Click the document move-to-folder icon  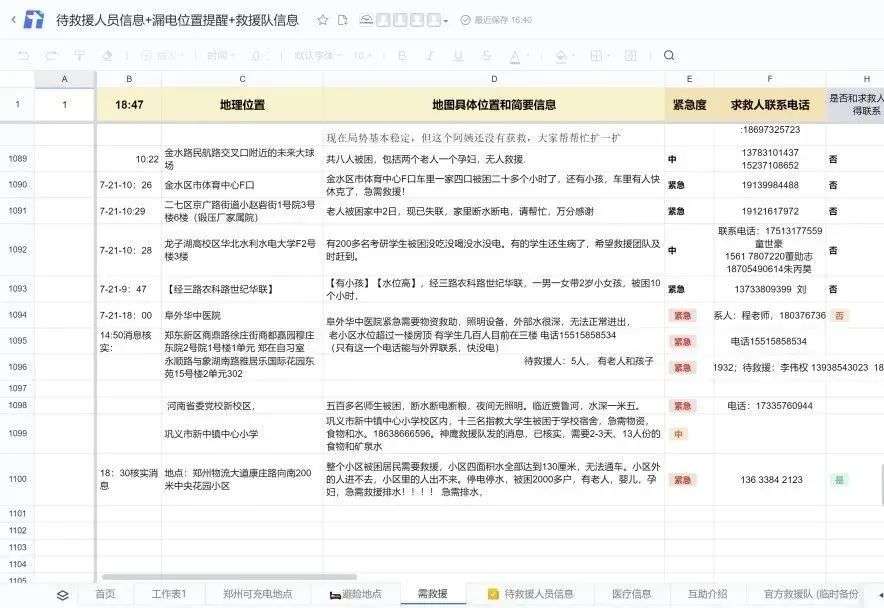(x=342, y=20)
